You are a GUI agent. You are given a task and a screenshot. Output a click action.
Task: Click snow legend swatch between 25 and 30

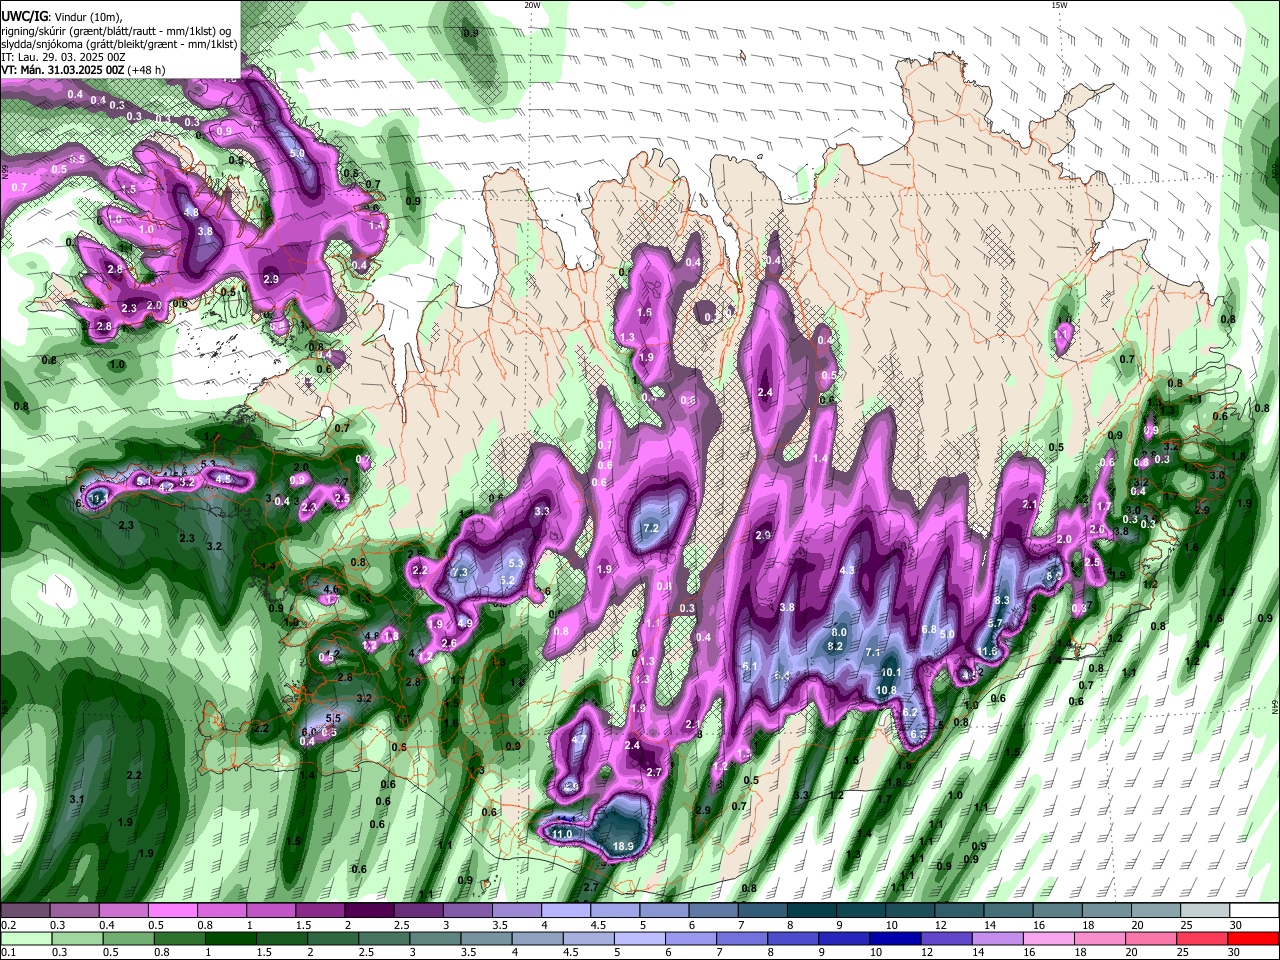[1205, 911]
